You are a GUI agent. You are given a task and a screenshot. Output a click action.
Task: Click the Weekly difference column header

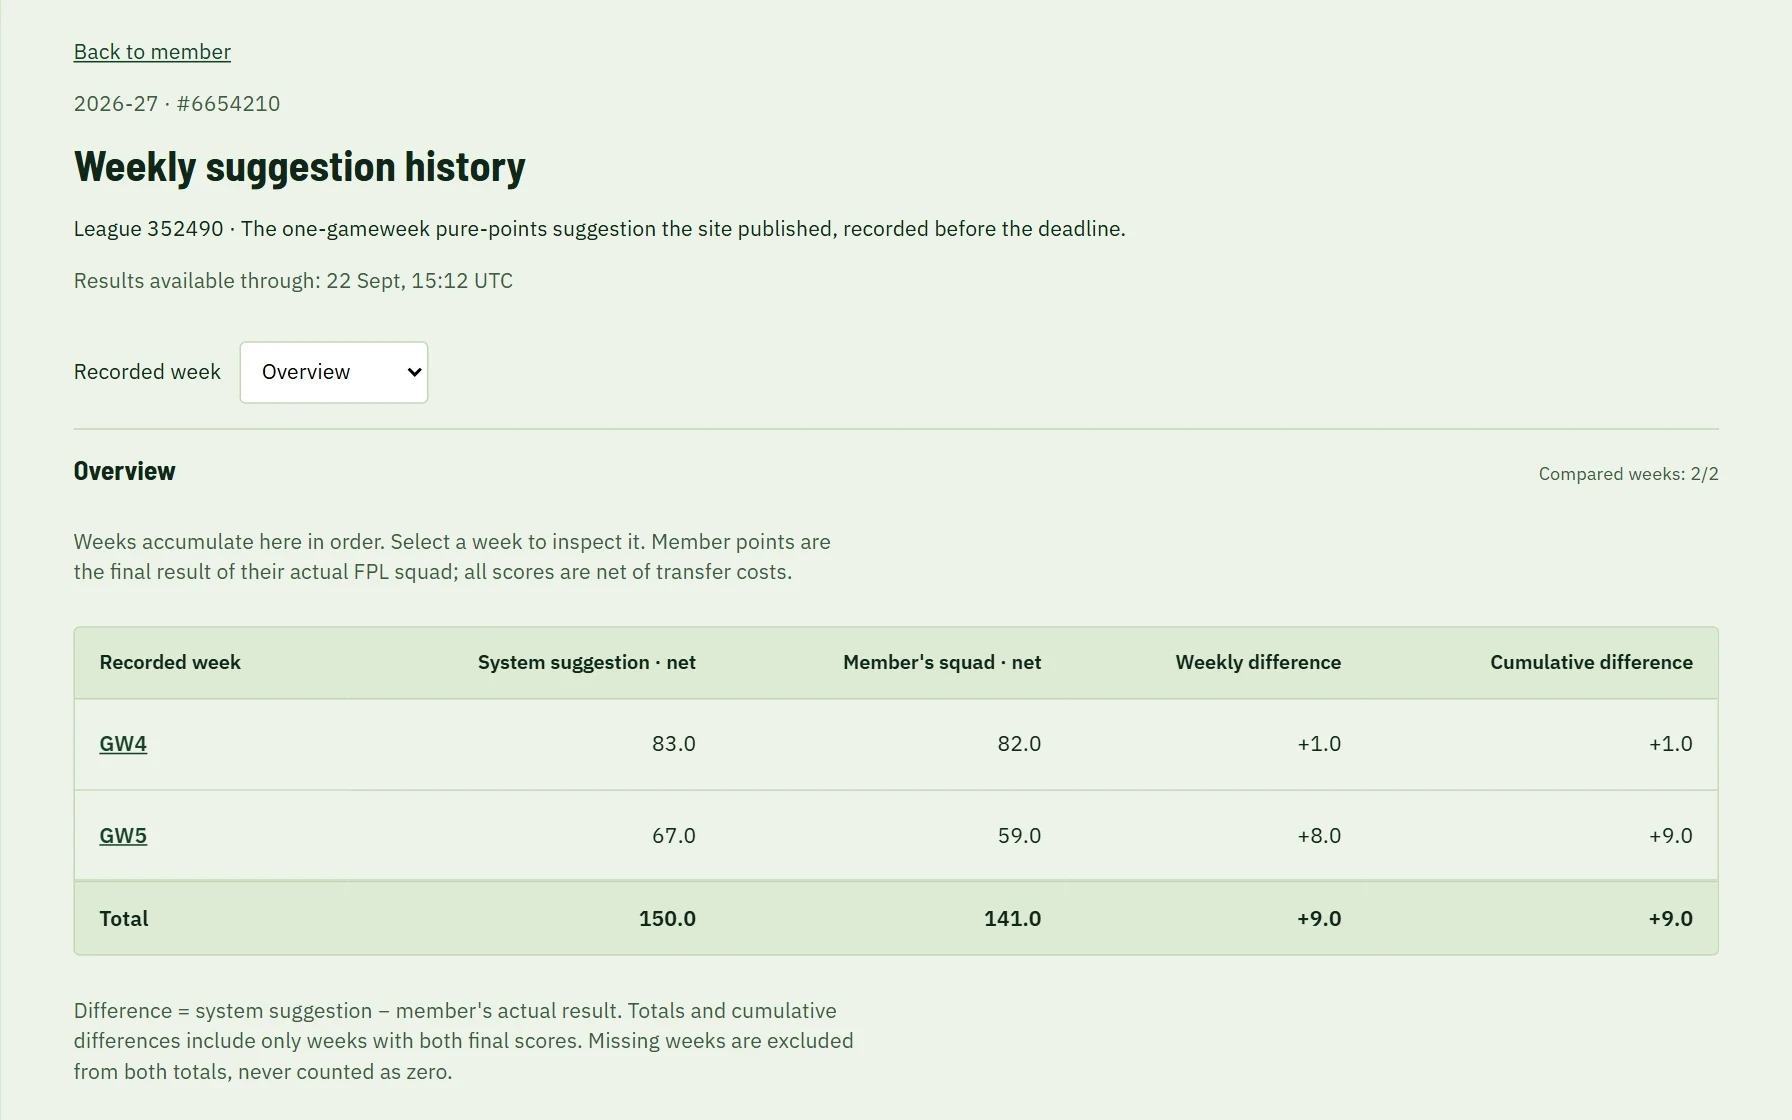[1258, 662]
